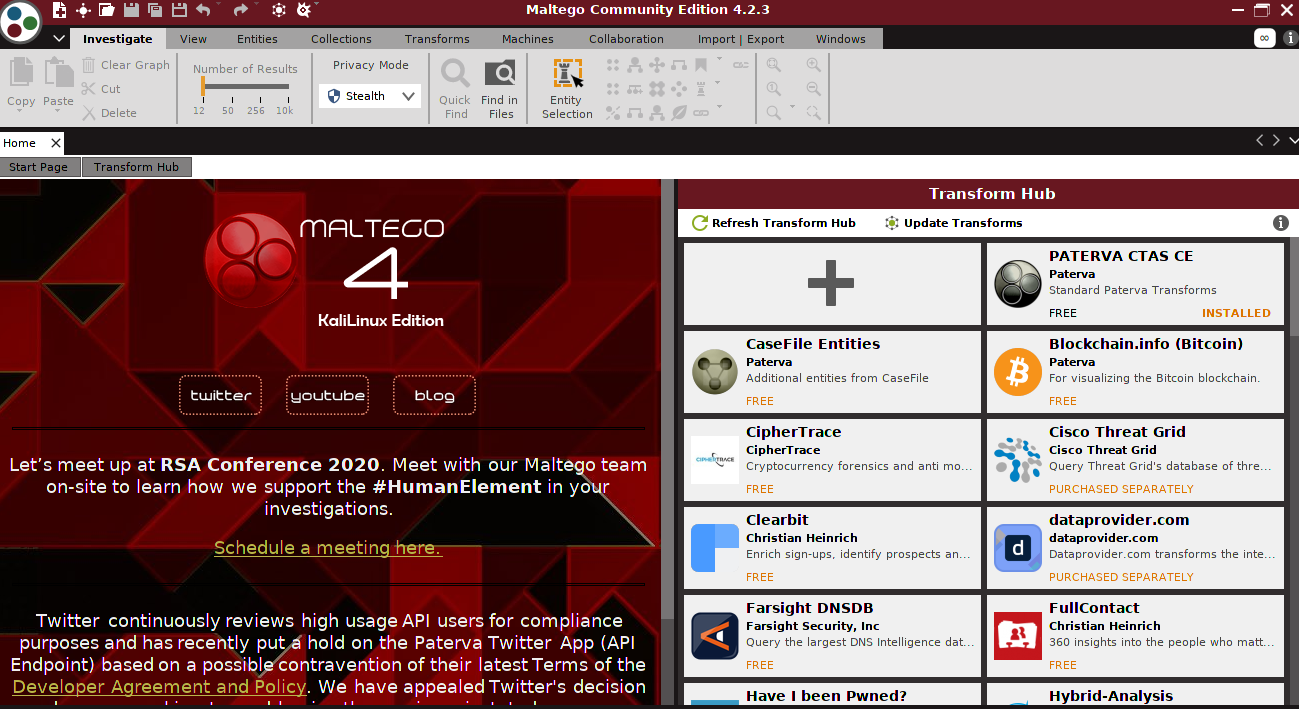
Task: Create a new graph from title bar
Action: (60, 10)
